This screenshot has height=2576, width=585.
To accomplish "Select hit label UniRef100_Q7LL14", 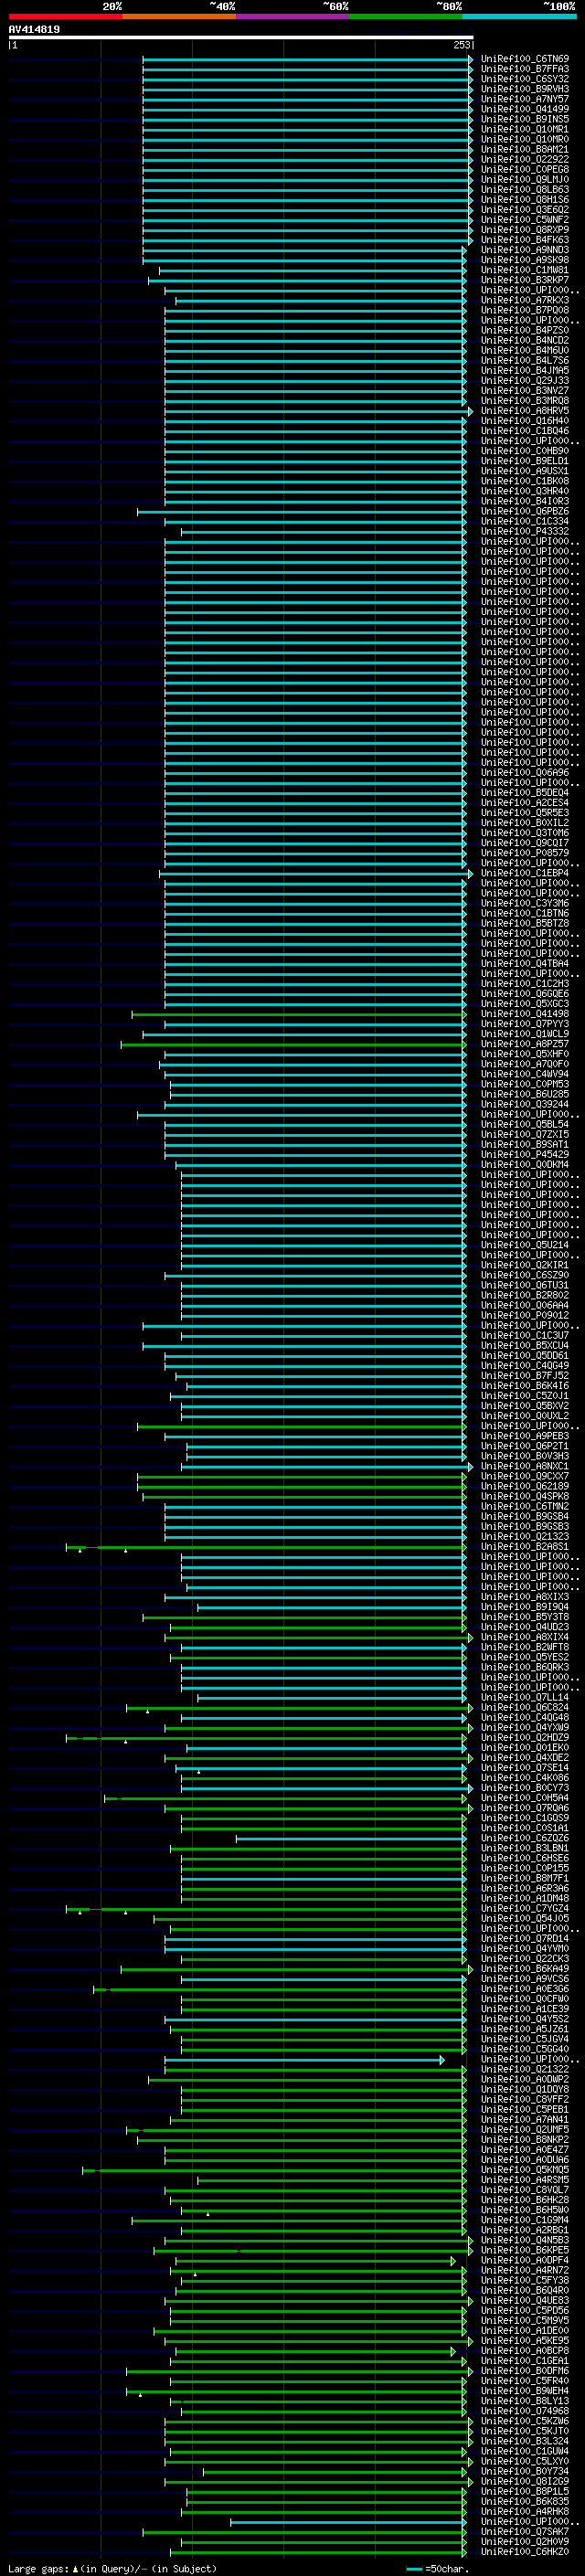I will [525, 1697].
